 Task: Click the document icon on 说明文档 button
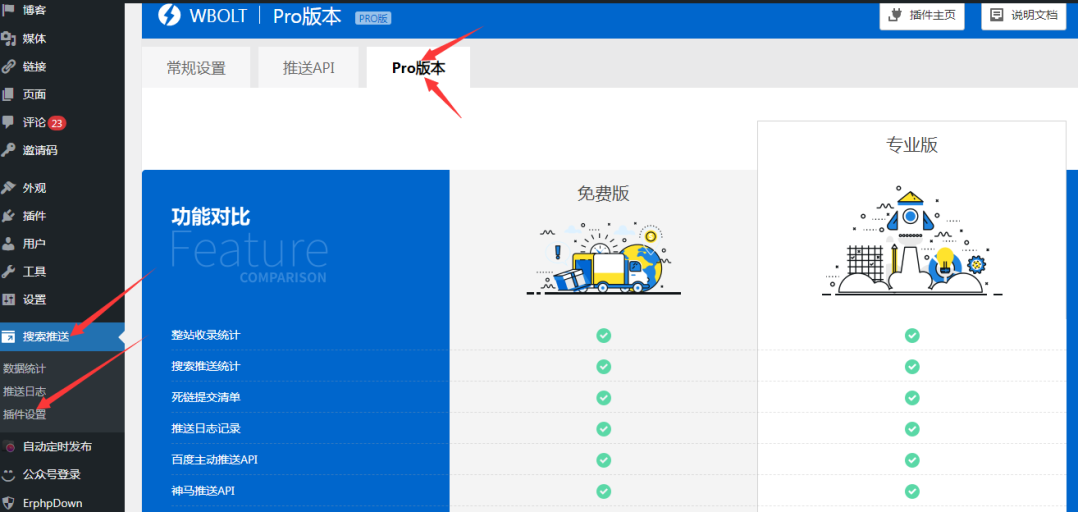point(996,15)
